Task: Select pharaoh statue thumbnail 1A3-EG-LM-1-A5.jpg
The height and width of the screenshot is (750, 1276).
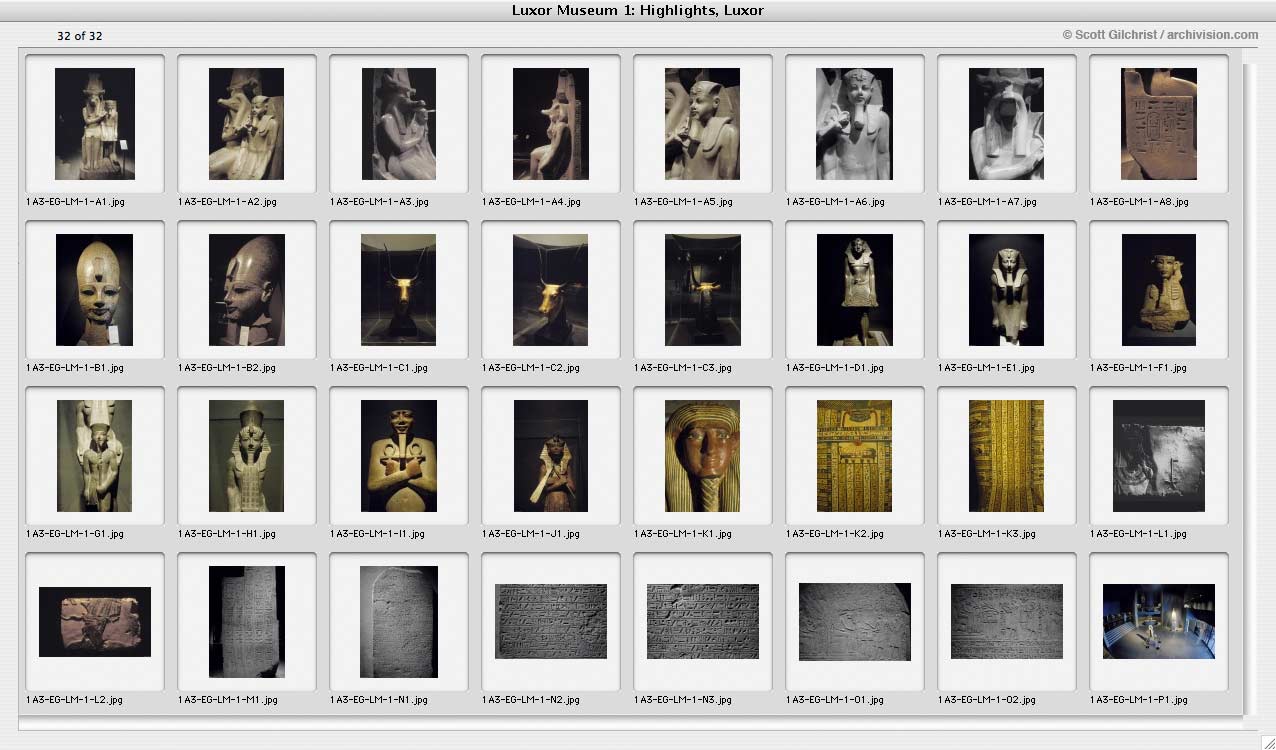Action: (703, 124)
